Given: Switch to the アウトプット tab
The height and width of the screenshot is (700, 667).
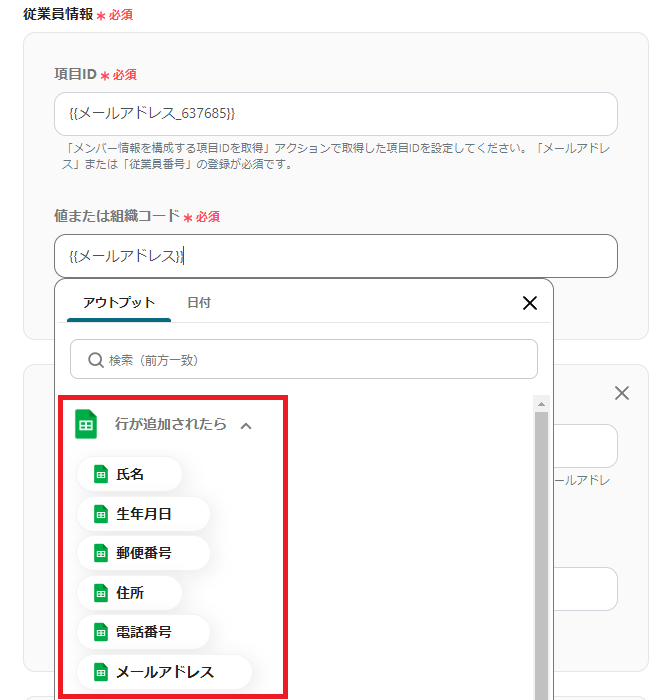Looking at the screenshot, I should pyautogui.click(x=119, y=303).
